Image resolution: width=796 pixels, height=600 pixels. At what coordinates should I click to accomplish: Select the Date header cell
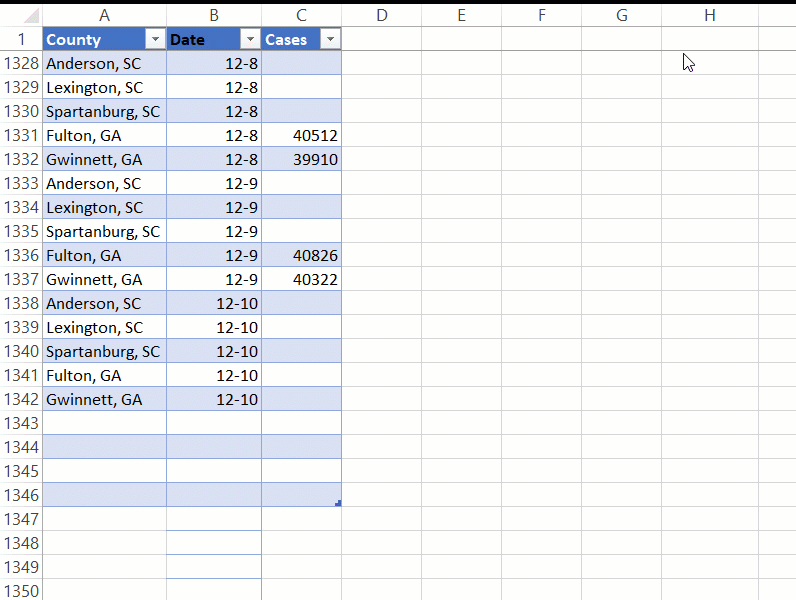214,39
